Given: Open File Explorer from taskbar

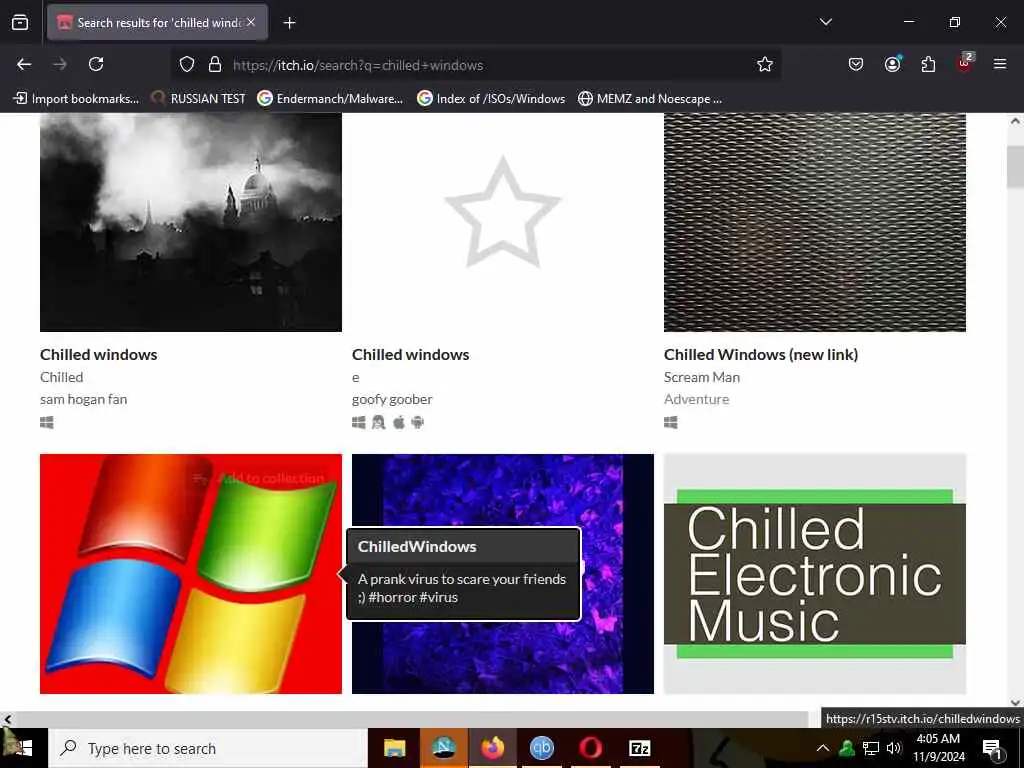Looking at the screenshot, I should (x=394, y=748).
